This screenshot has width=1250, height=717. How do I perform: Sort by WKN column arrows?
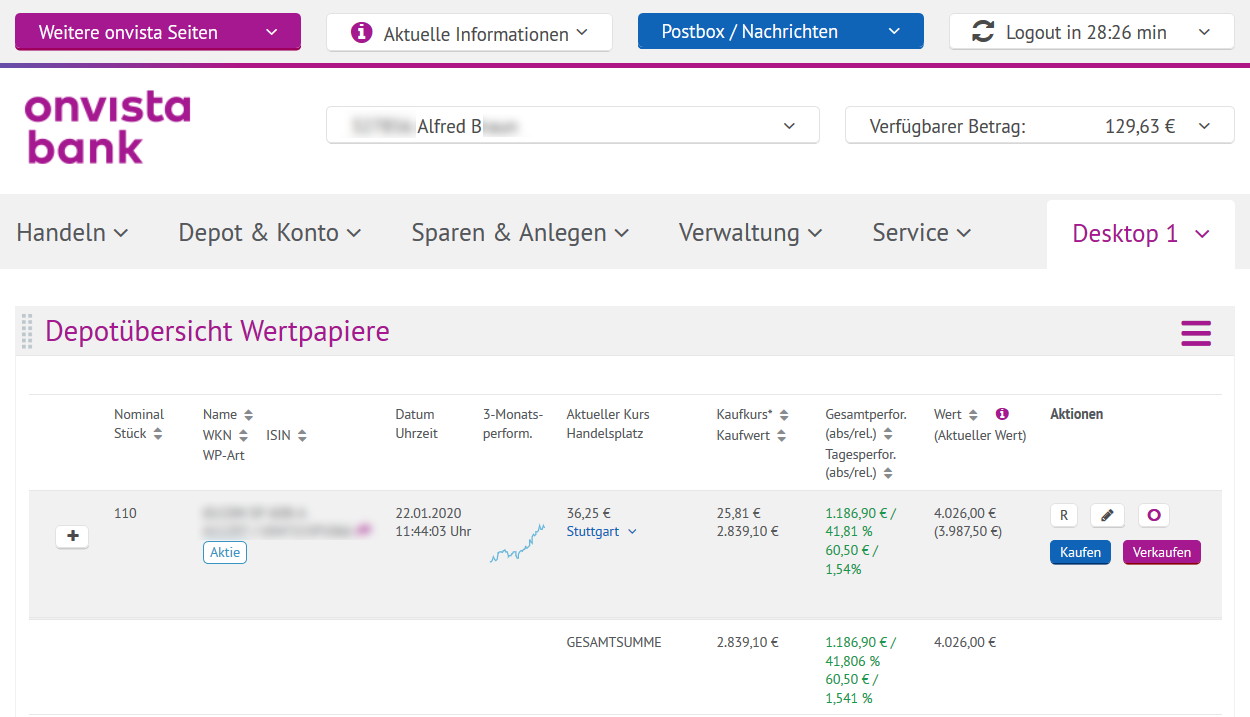click(243, 435)
